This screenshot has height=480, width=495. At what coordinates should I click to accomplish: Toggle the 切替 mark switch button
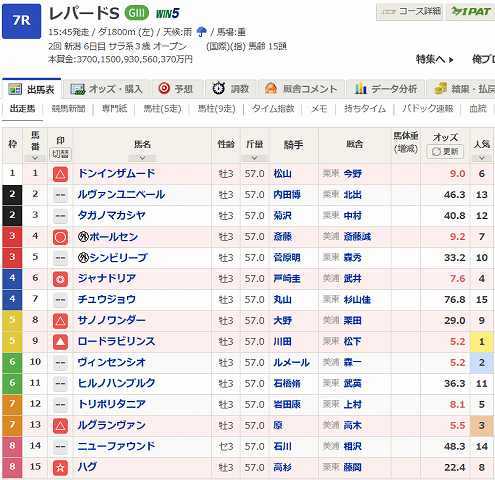point(60,154)
